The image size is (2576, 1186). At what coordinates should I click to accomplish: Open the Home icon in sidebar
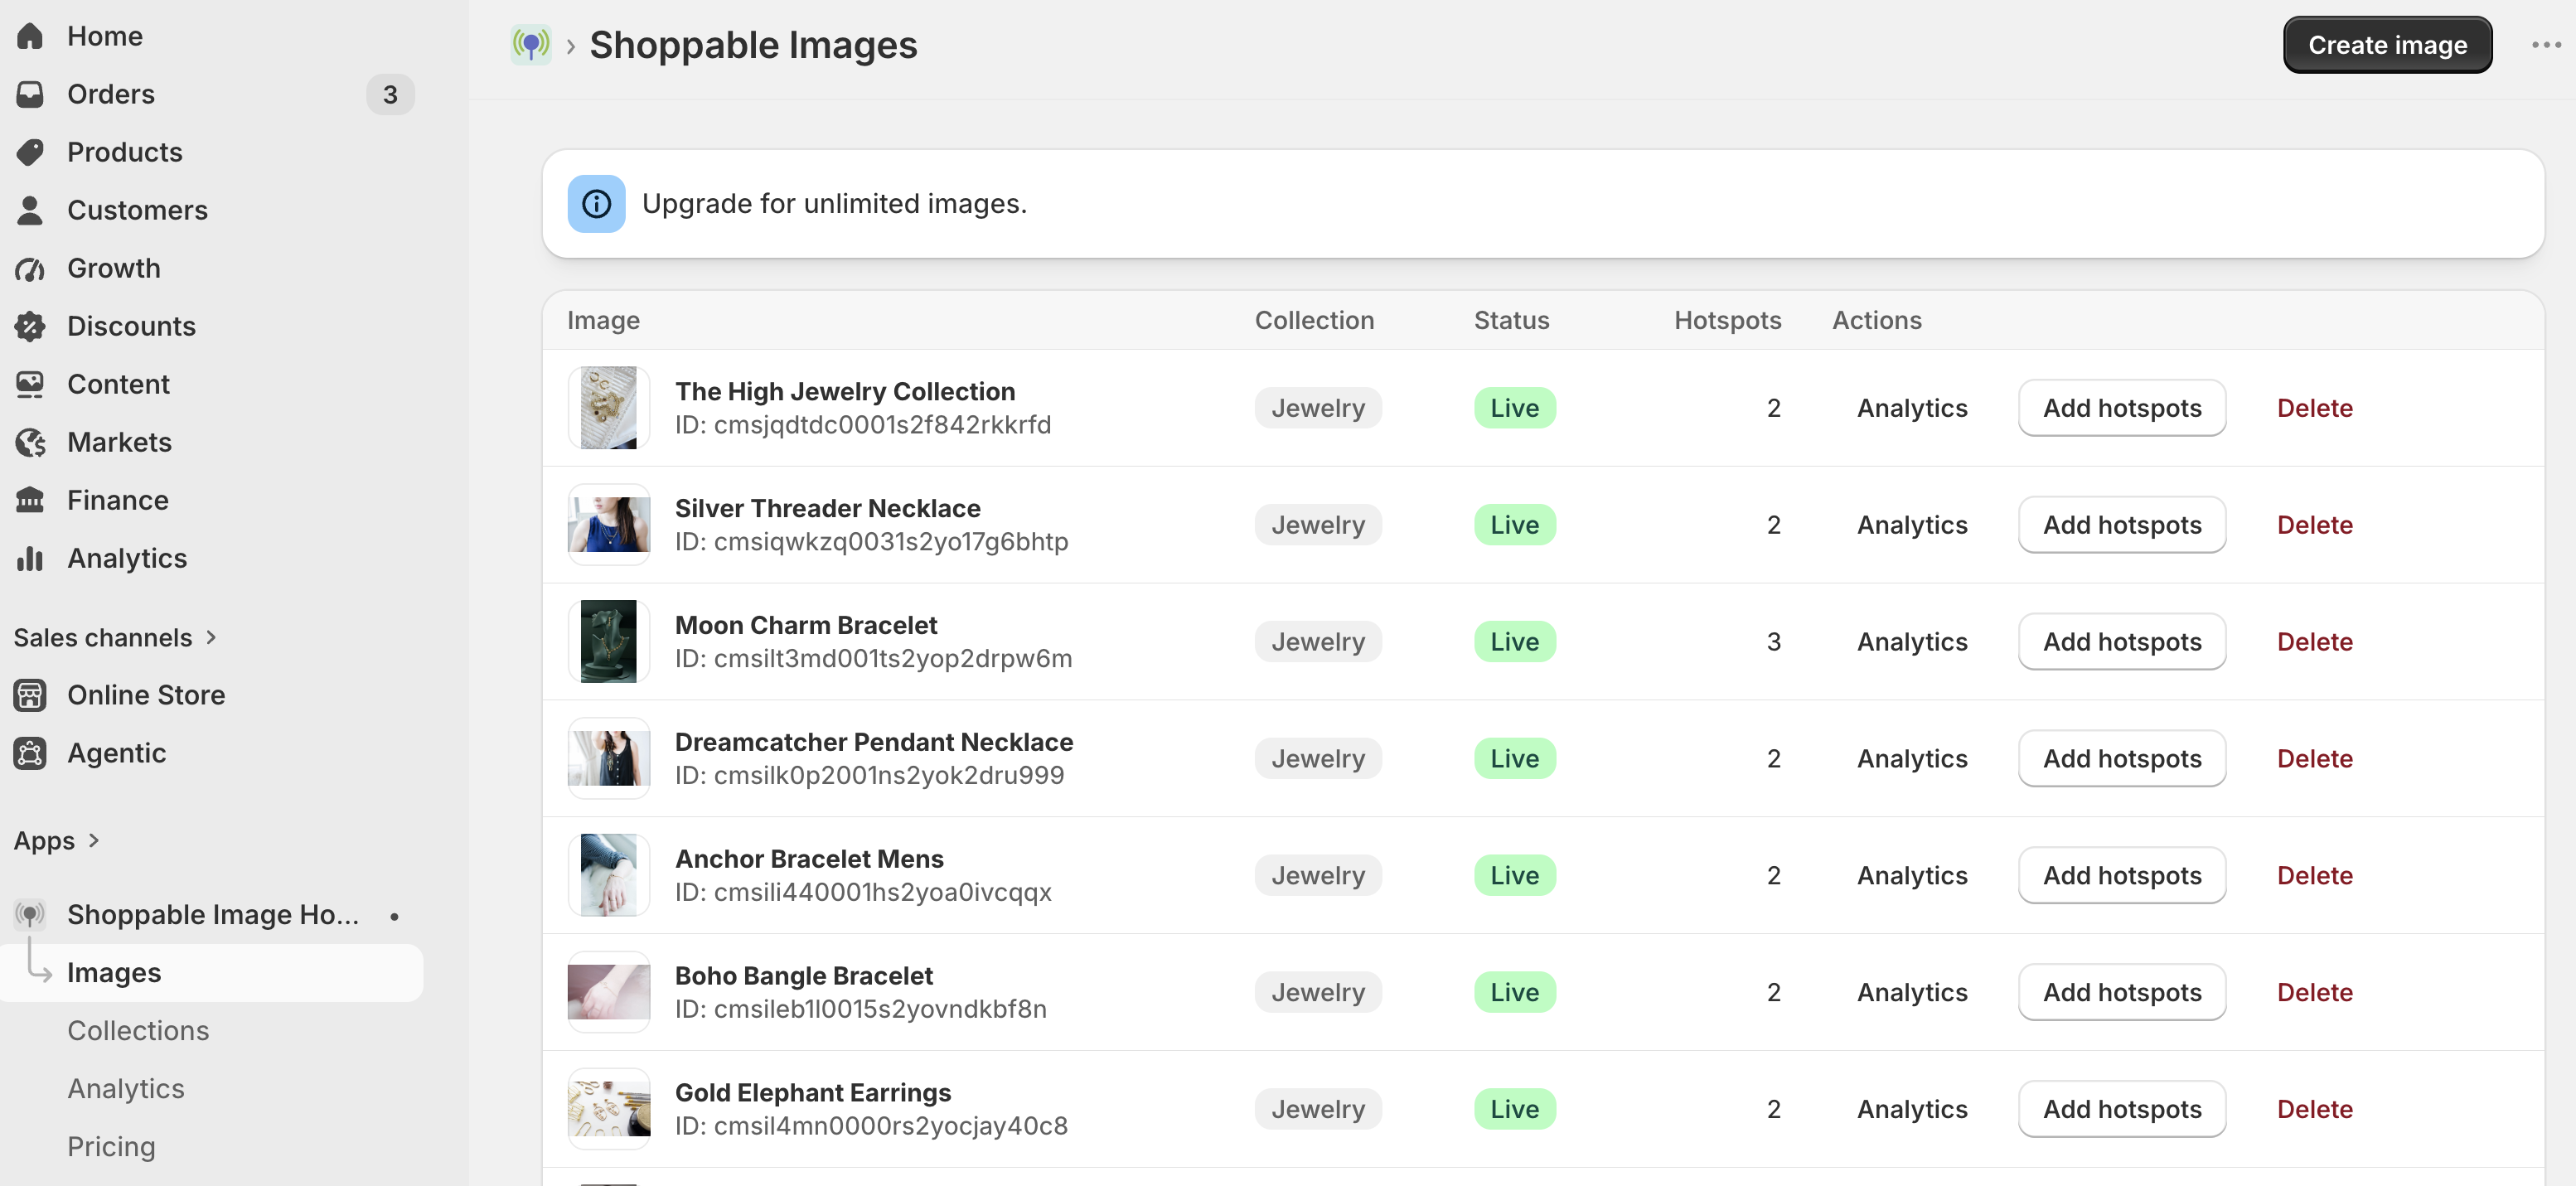[x=30, y=36]
